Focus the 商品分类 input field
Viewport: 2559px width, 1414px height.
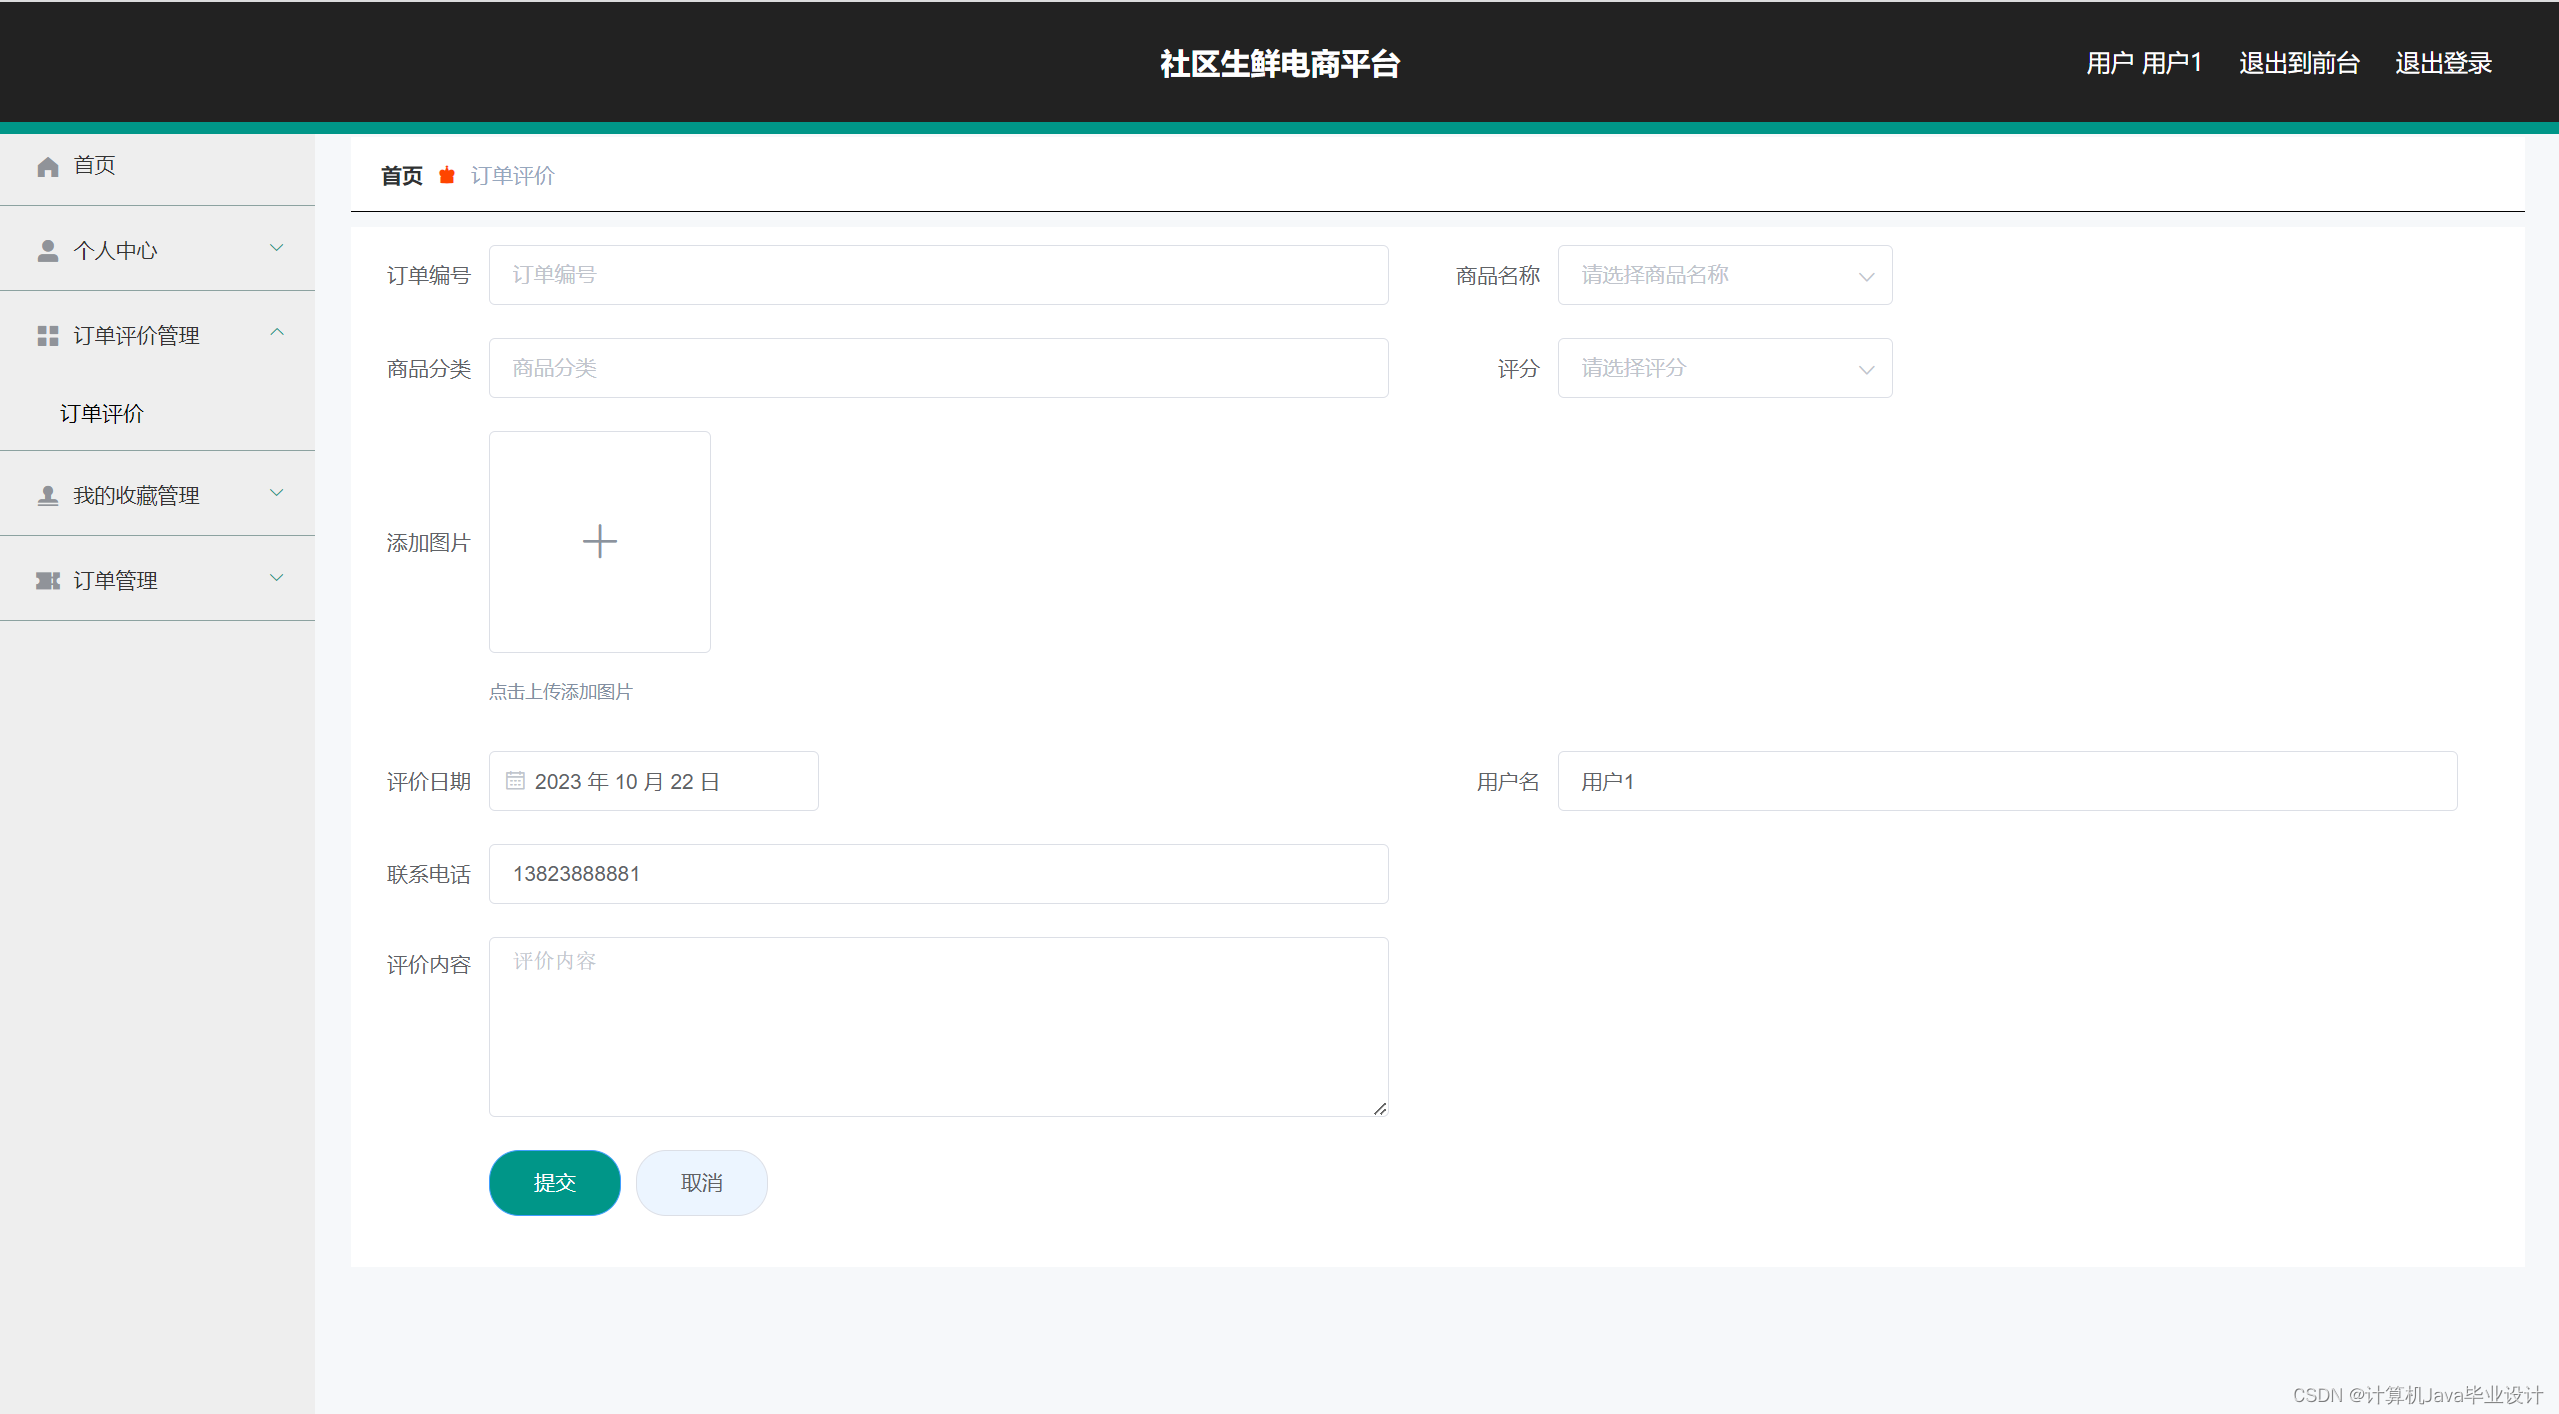(938, 368)
